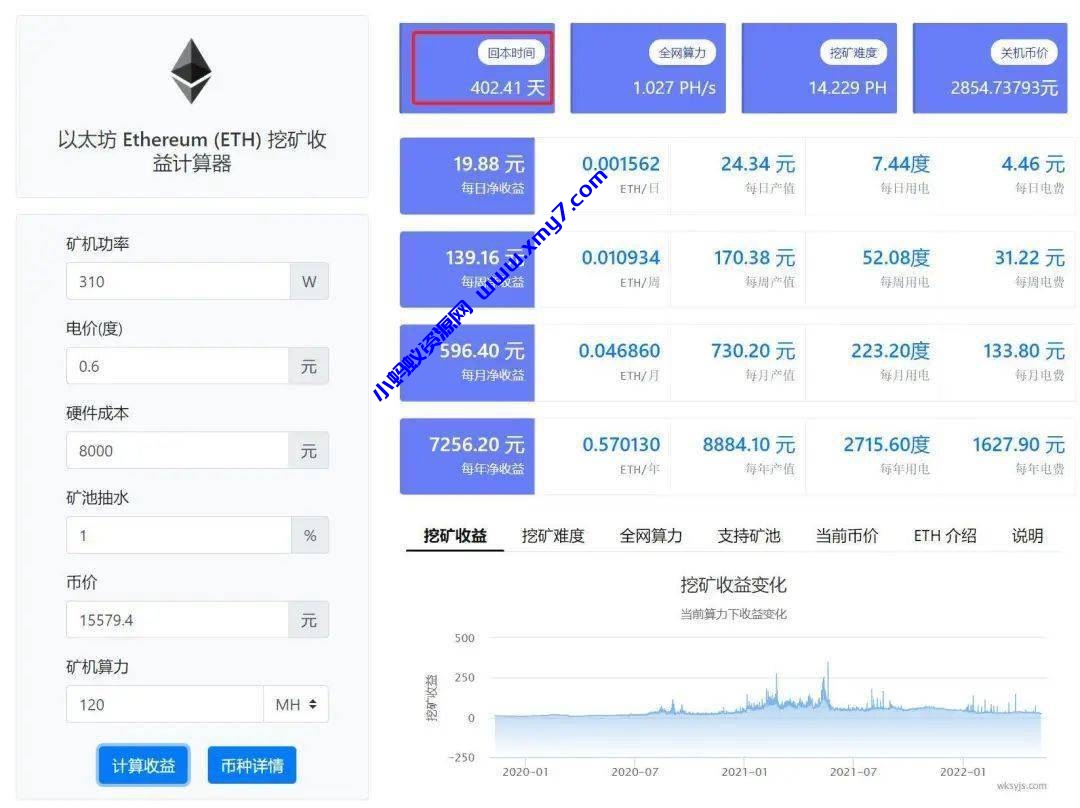Open the MH hashrate unit dropdown
The image size is (1080, 808).
click(296, 704)
